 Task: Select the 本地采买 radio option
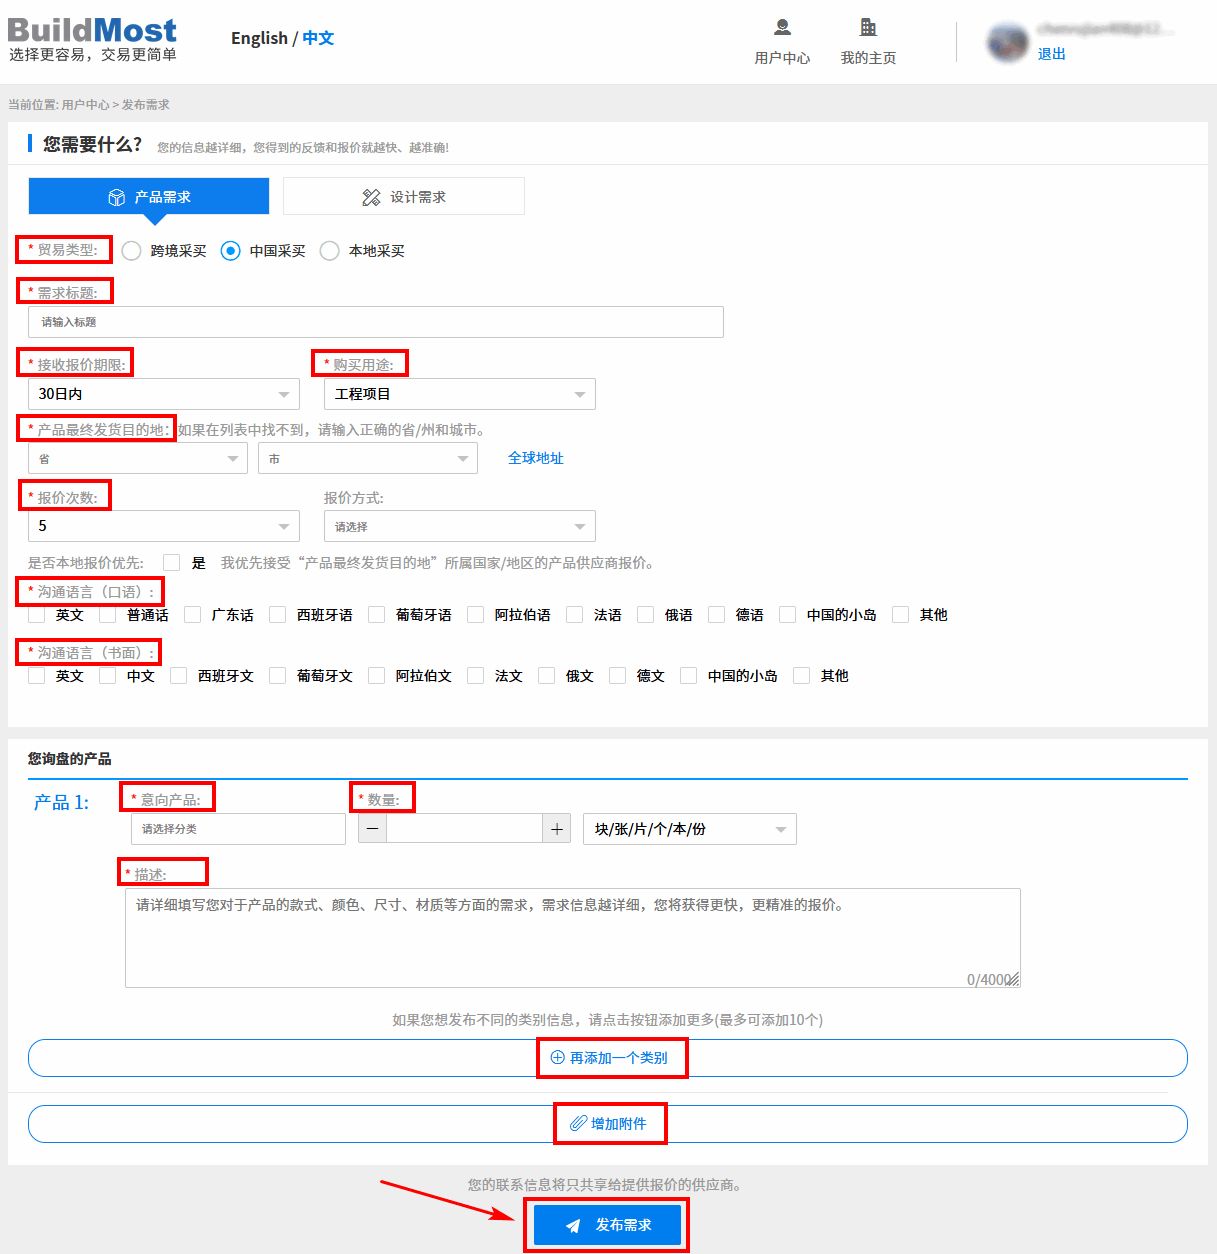329,251
